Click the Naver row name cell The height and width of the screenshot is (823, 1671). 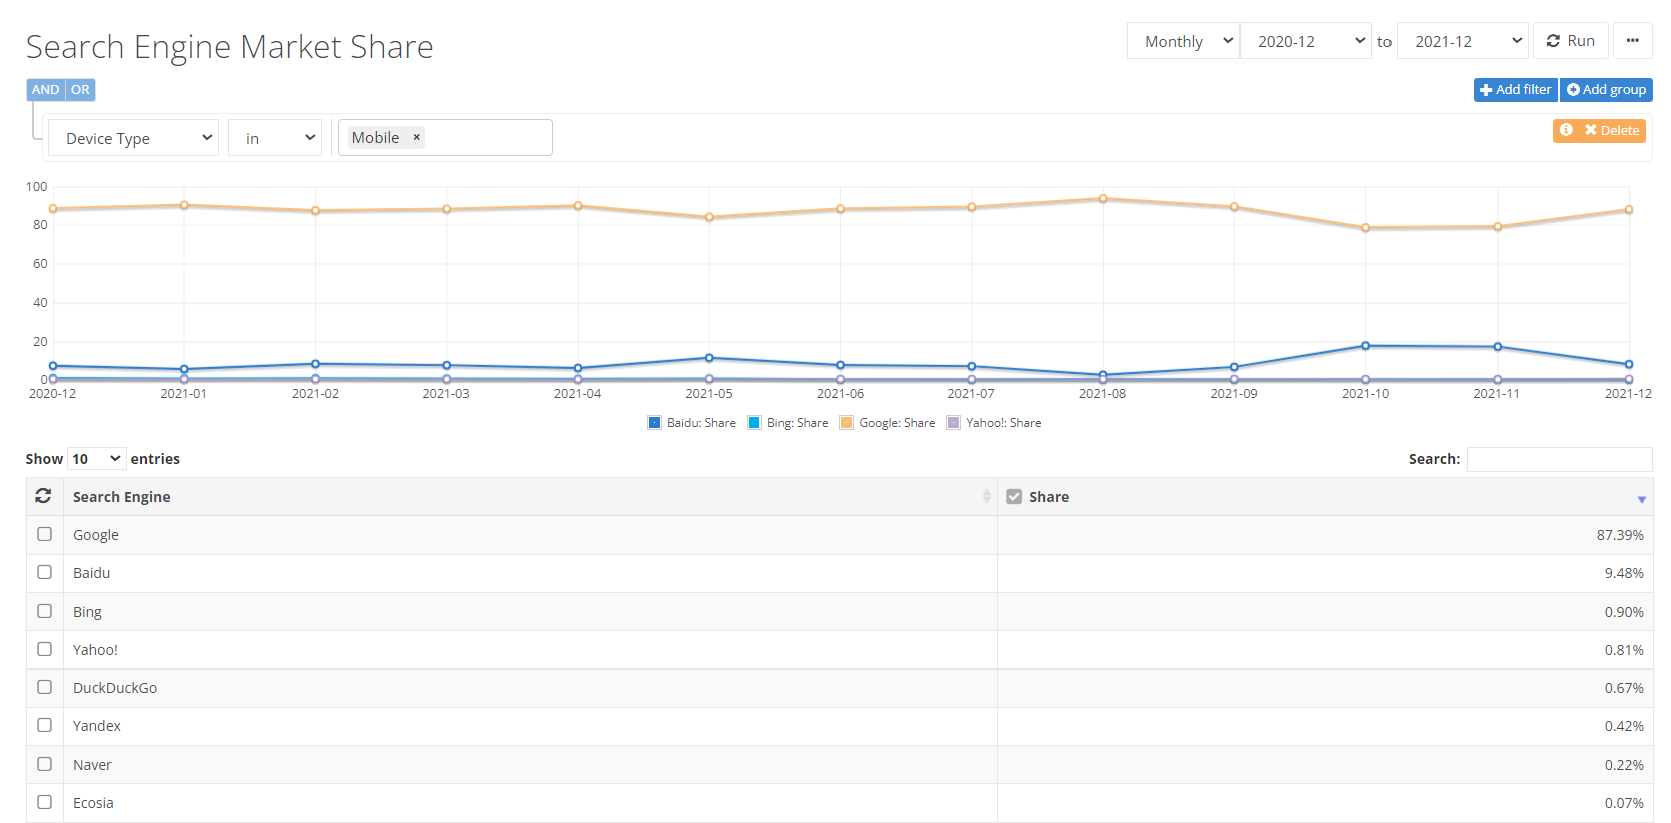pyautogui.click(x=530, y=765)
